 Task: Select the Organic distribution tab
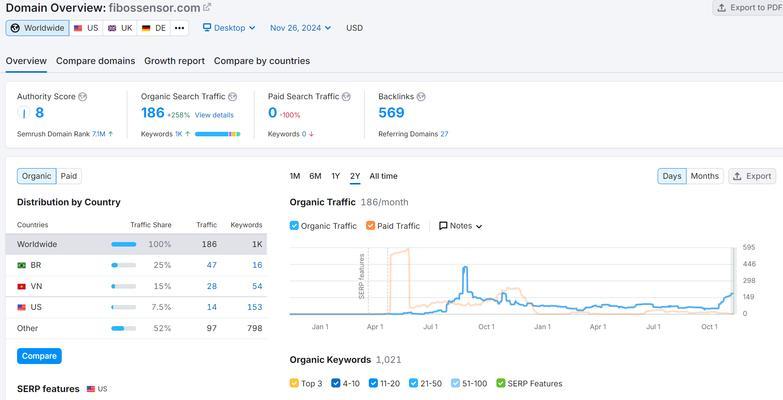point(36,176)
